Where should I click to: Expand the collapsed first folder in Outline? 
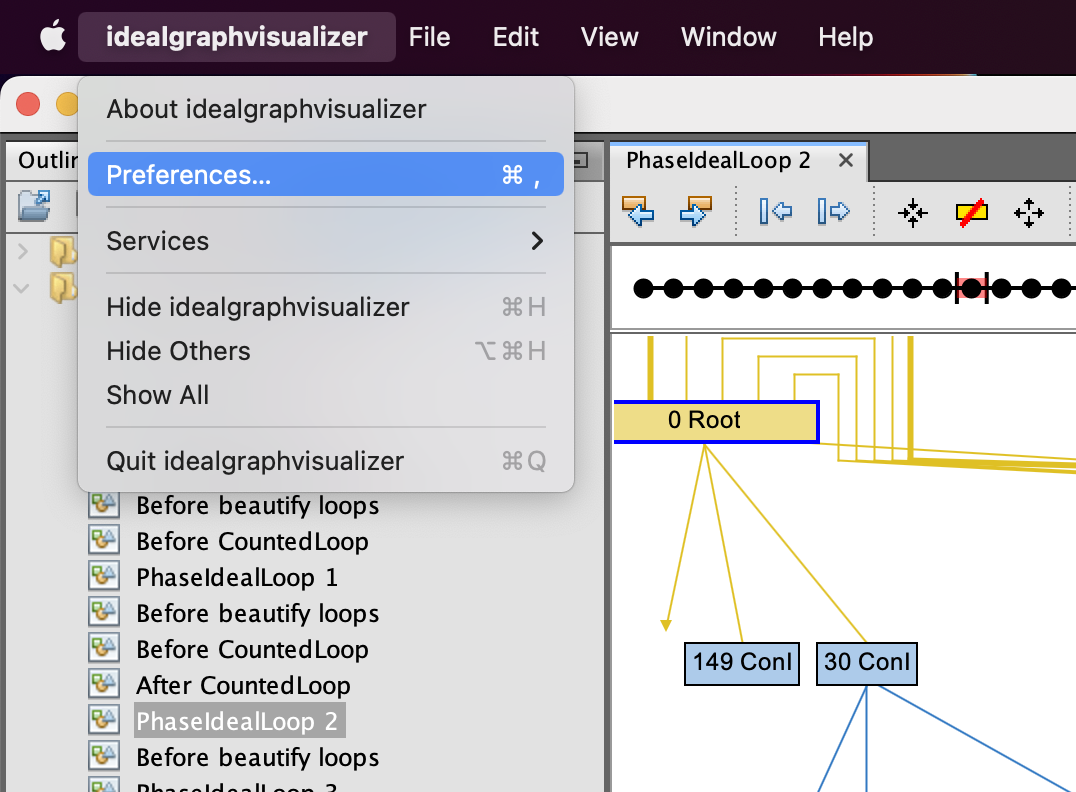(x=23, y=249)
